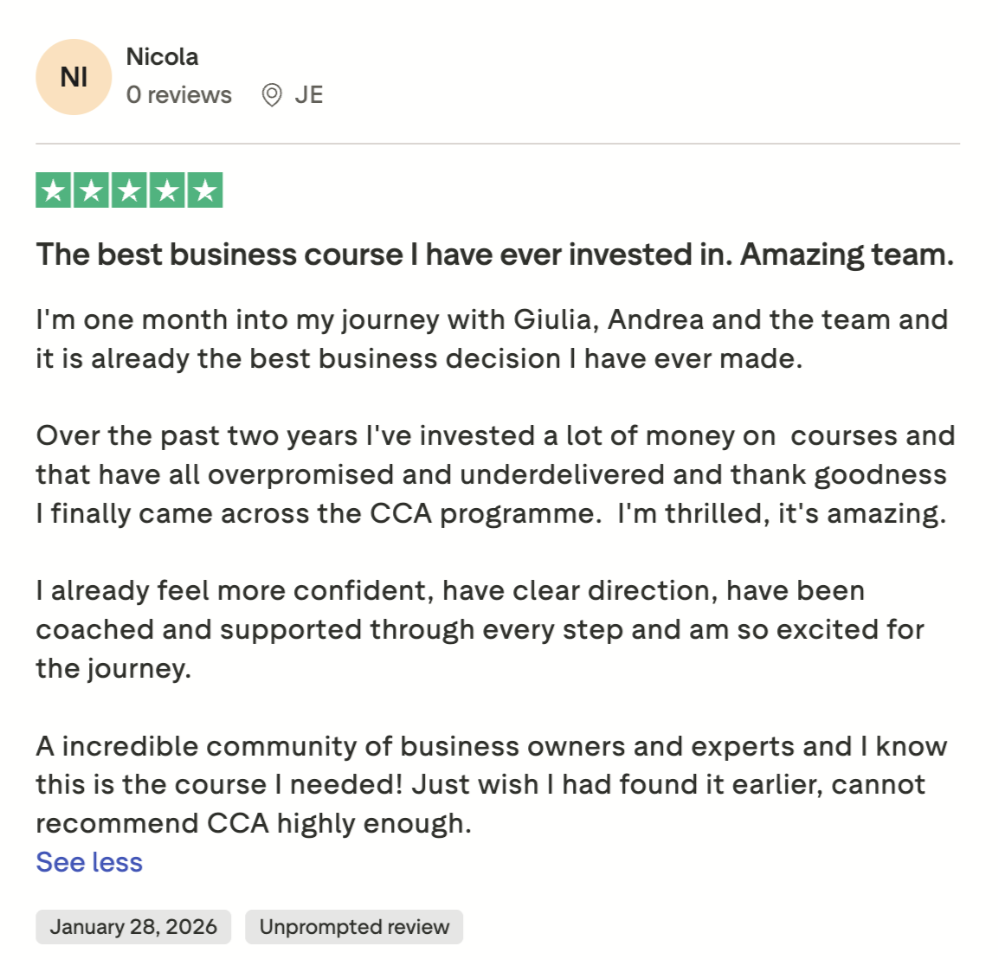
Task: Open the review title heading
Action: coord(495,255)
